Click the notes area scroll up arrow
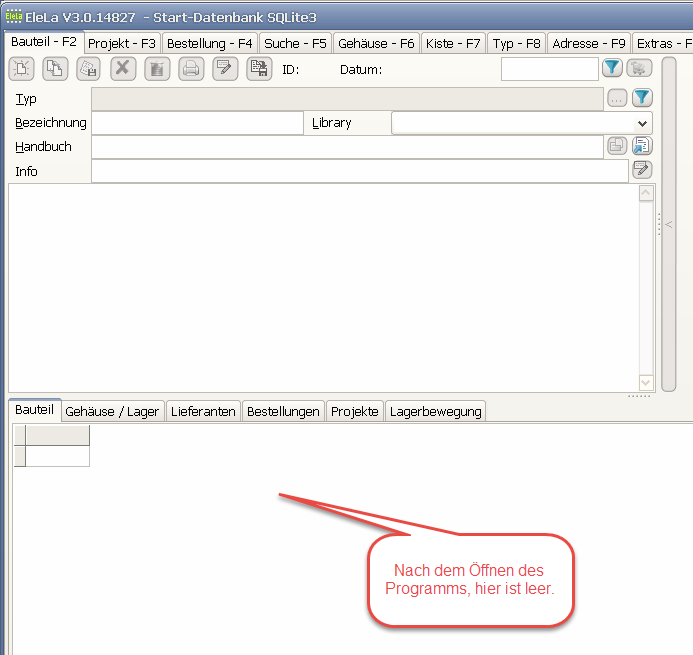This screenshot has height=655, width=693. pyautogui.click(x=646, y=193)
